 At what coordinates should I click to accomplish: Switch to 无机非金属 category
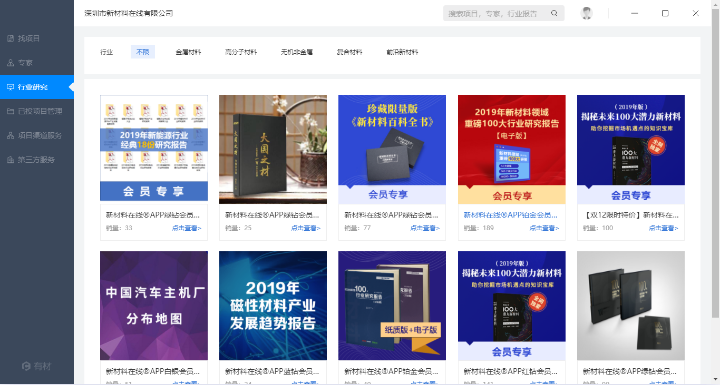(297, 52)
